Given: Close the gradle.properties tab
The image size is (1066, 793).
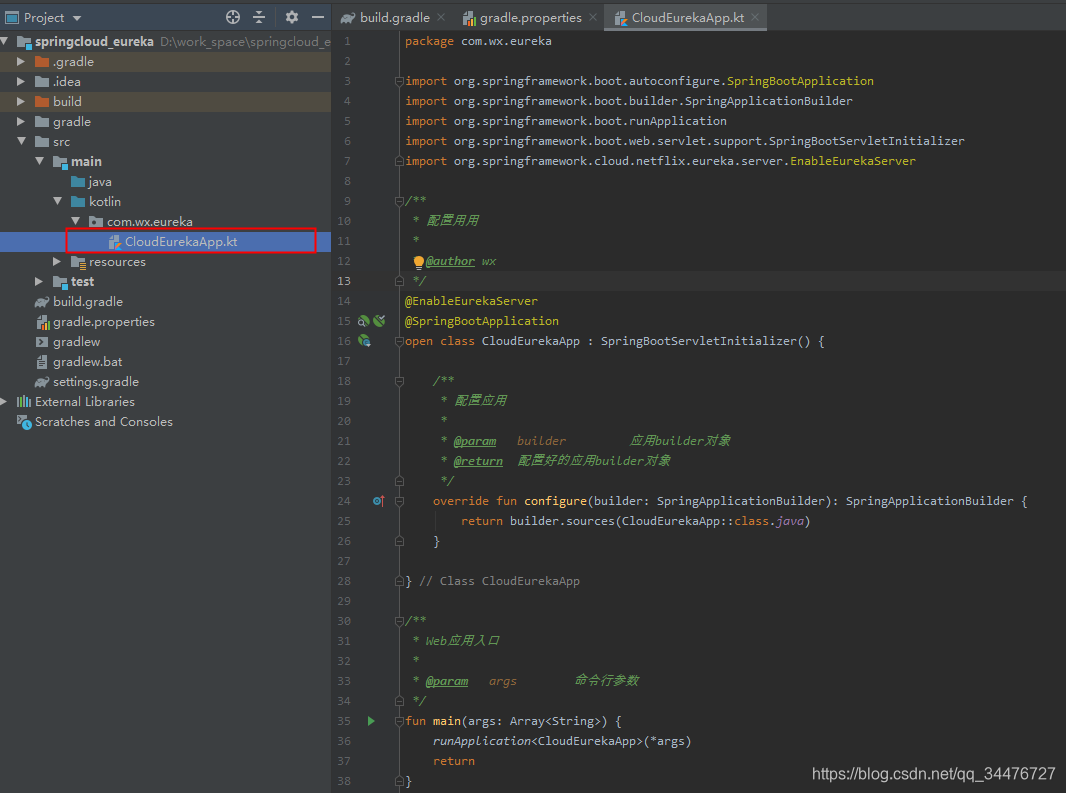Looking at the screenshot, I should [x=593, y=17].
